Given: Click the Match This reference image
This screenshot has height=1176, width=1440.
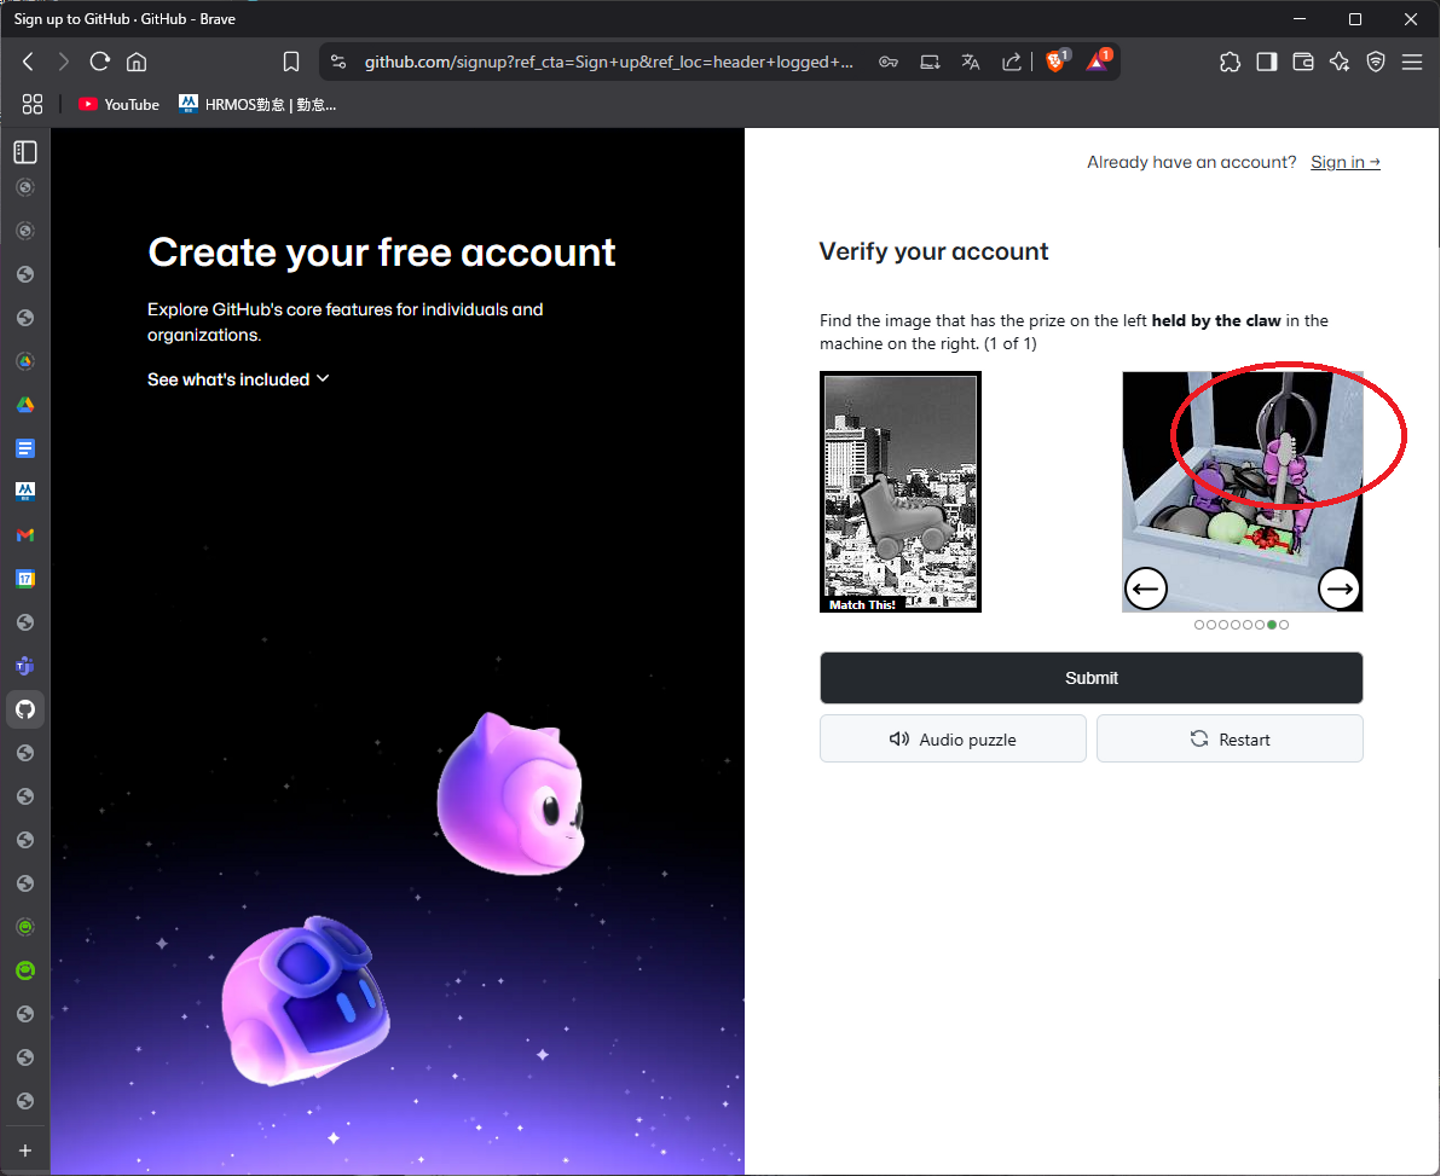Looking at the screenshot, I should point(900,492).
